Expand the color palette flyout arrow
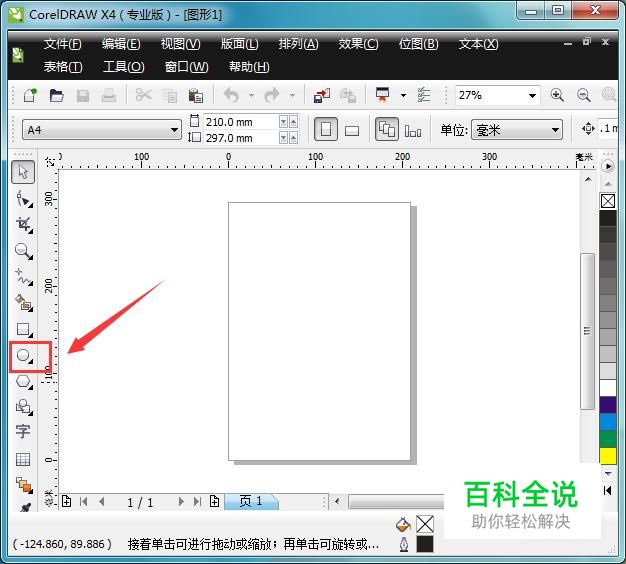The width and height of the screenshot is (626, 564). [x=608, y=166]
